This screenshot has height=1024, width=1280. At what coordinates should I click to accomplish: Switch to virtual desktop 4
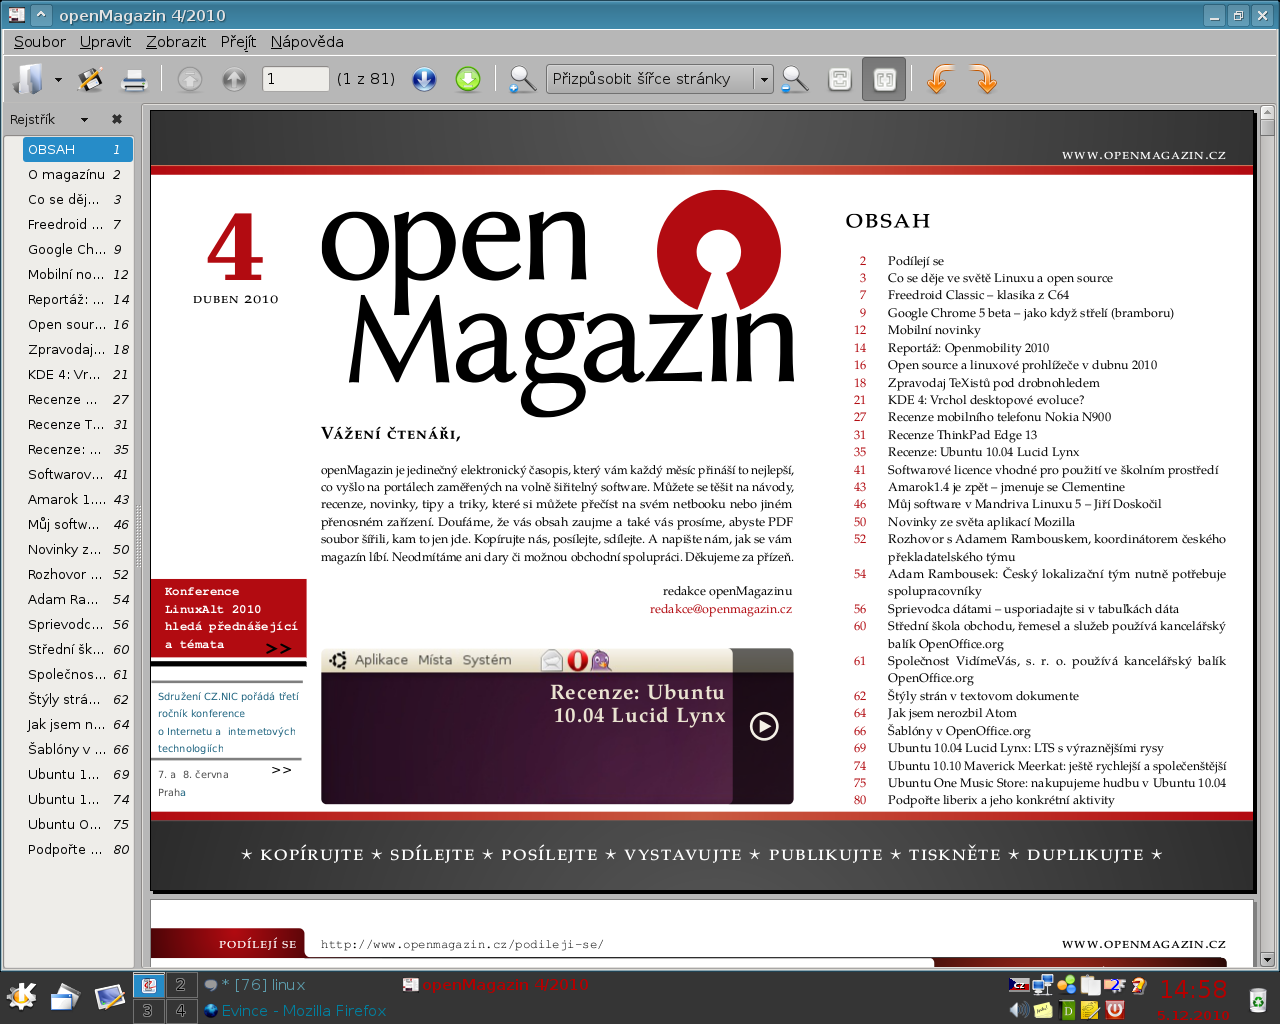(x=180, y=1011)
